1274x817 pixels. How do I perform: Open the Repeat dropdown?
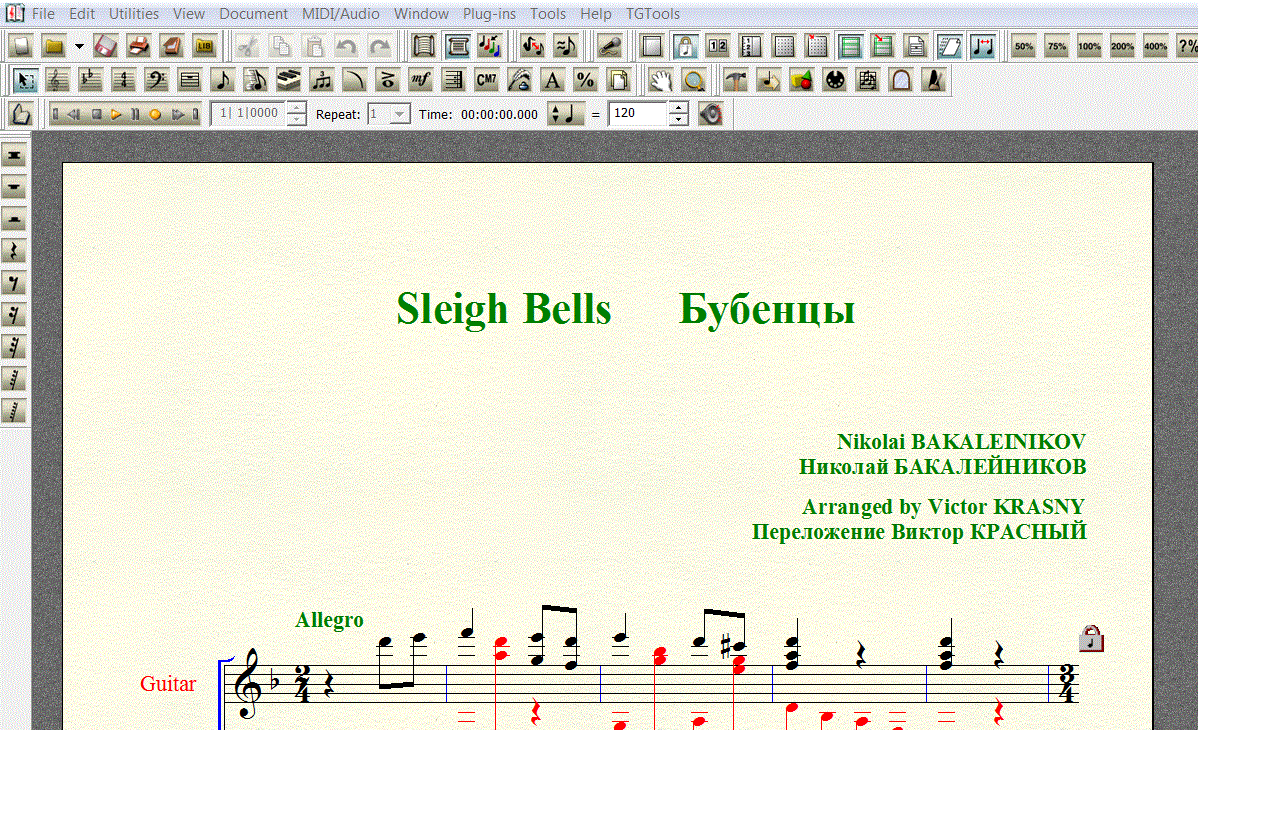click(x=400, y=114)
